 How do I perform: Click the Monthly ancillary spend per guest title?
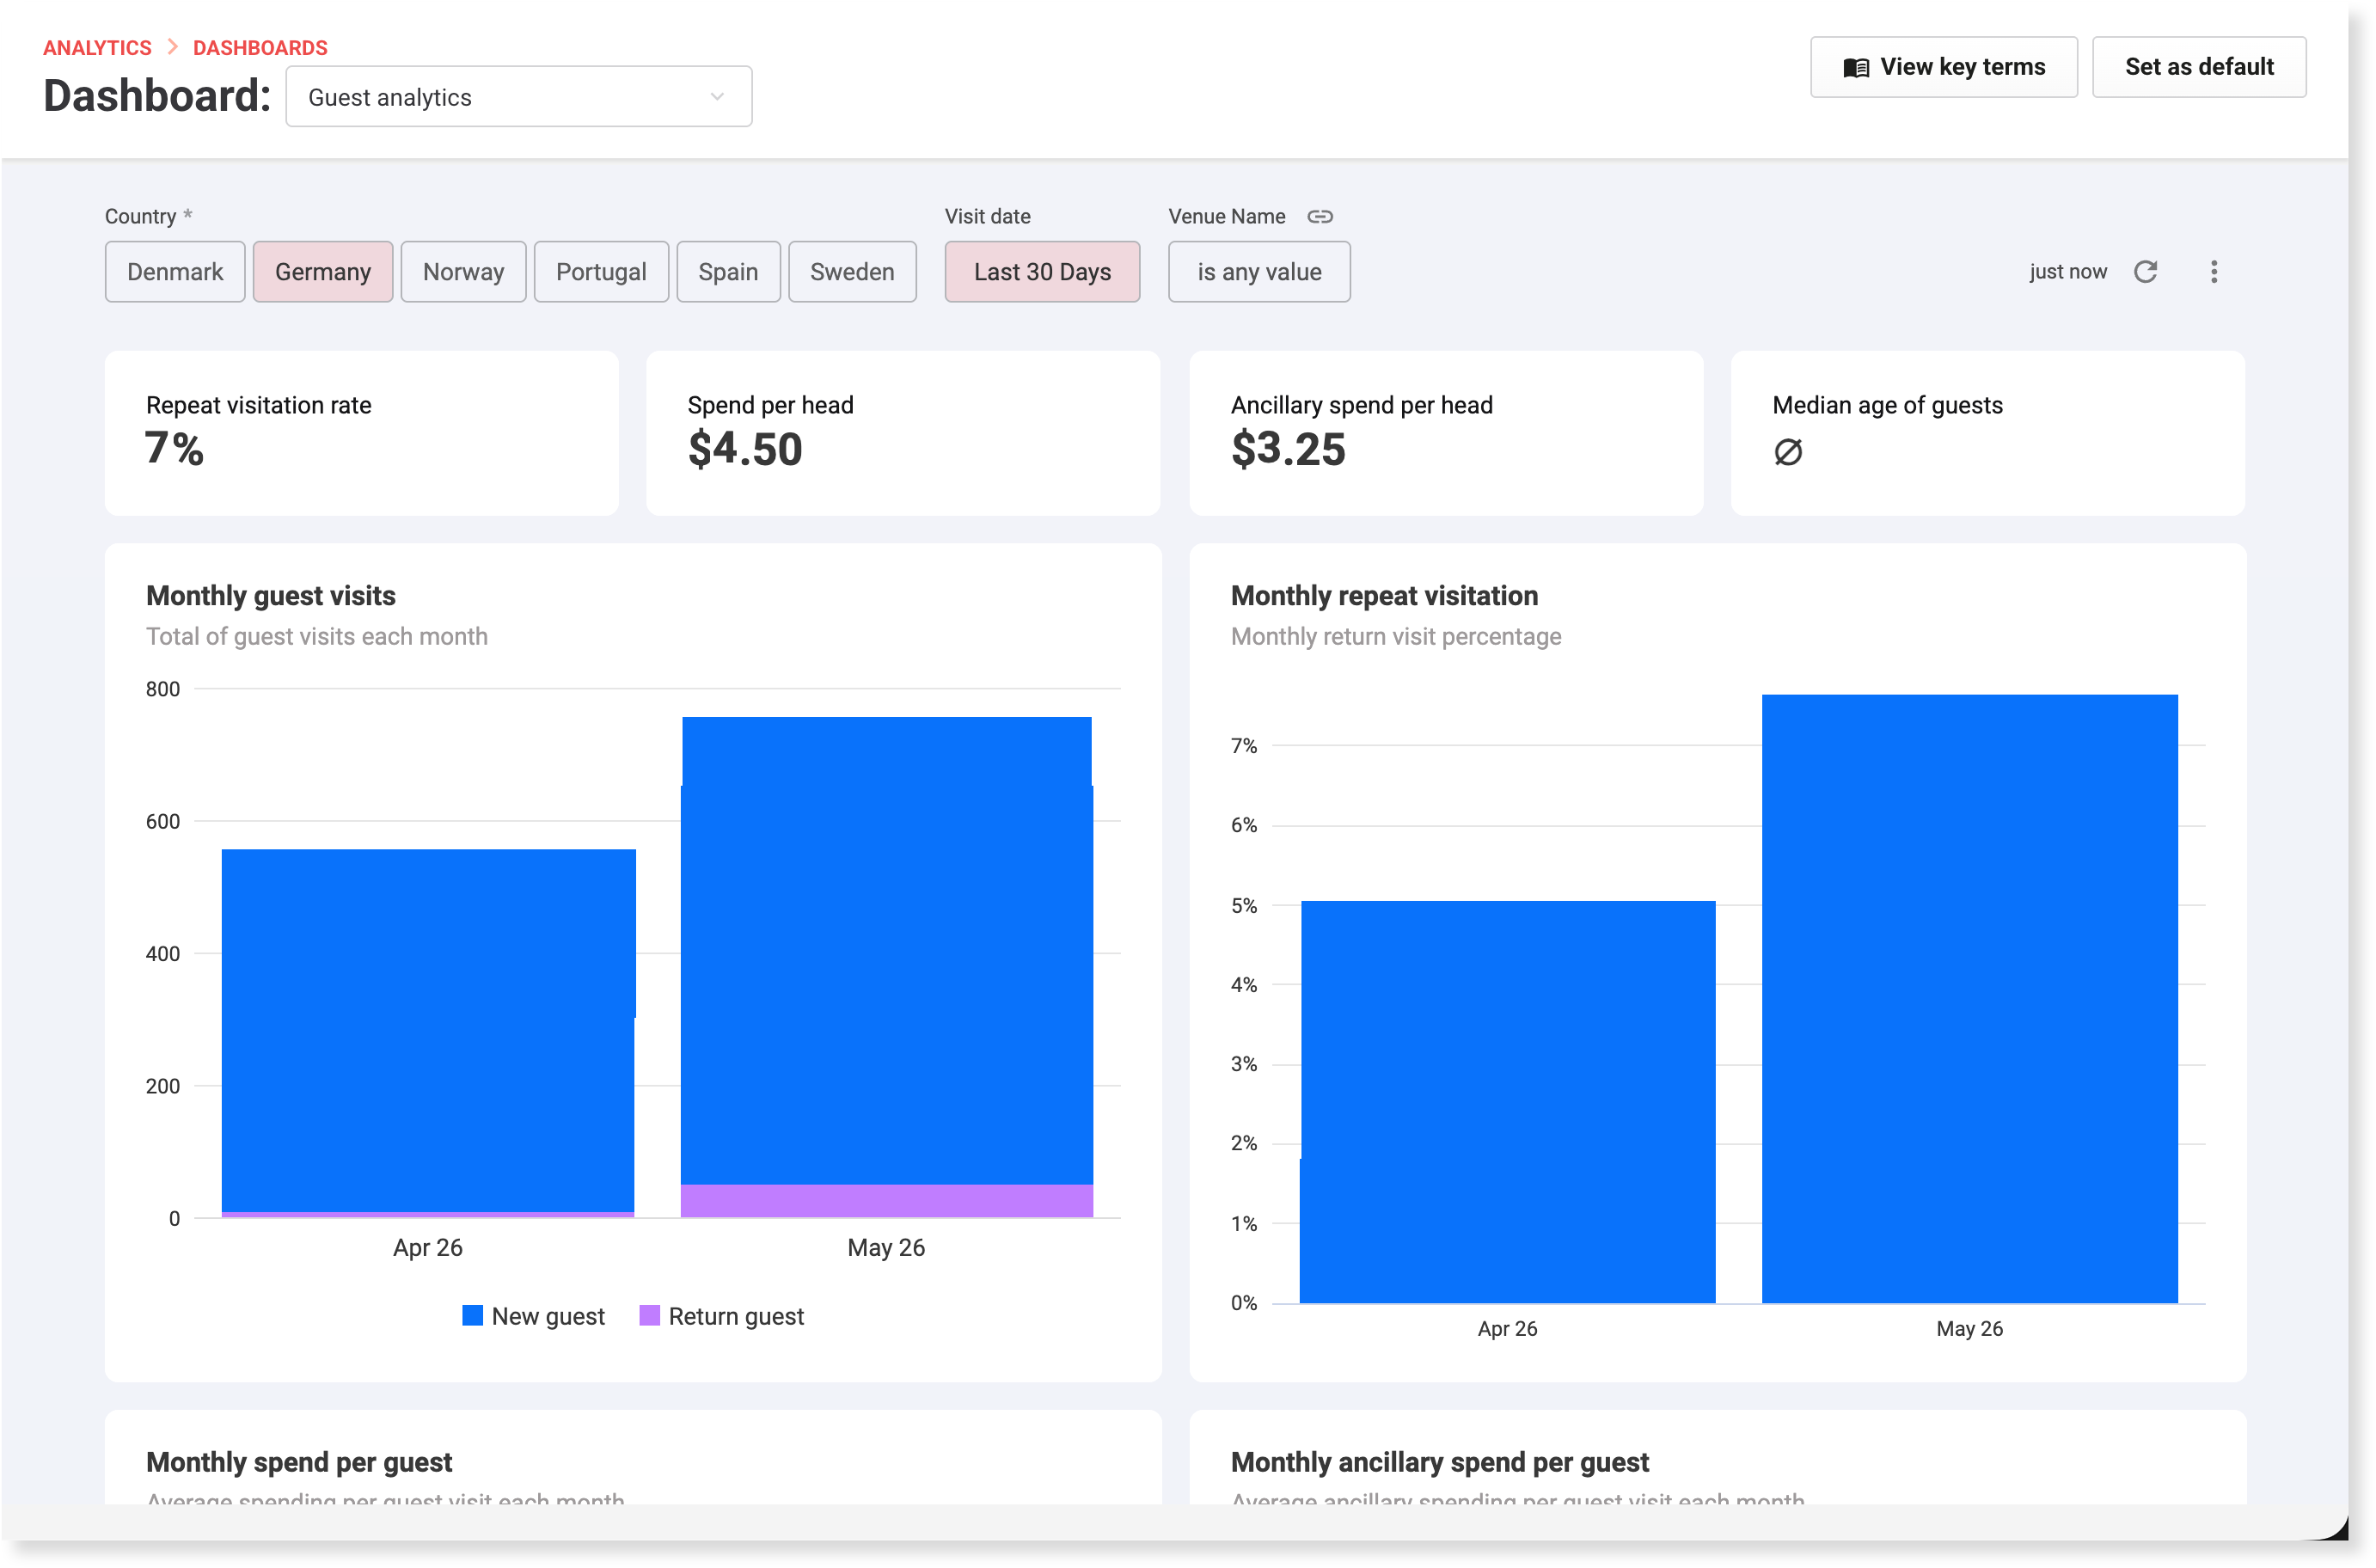pos(1440,1463)
